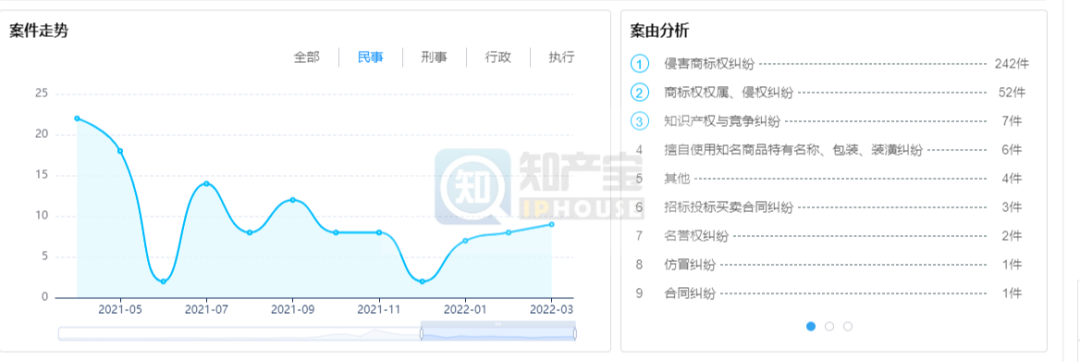Select third pagination dot in 案由分析

(x=848, y=326)
